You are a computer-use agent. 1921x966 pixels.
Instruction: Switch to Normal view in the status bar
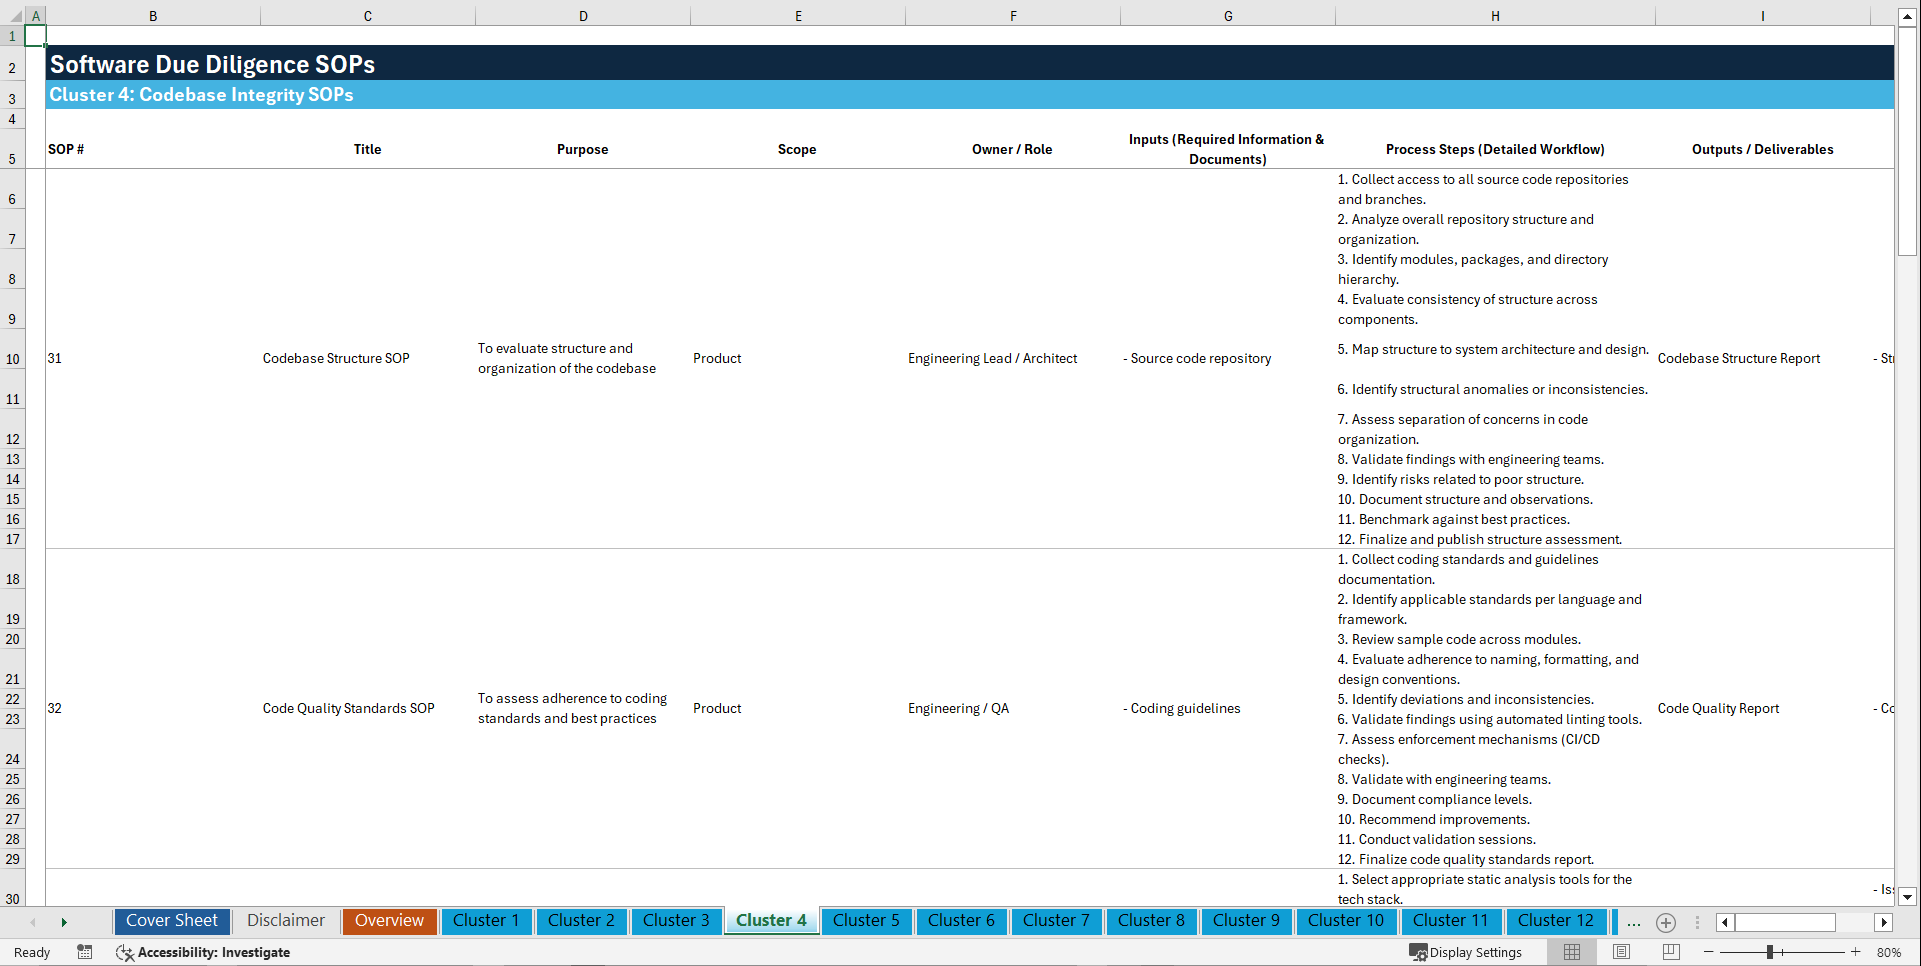pos(1571,952)
